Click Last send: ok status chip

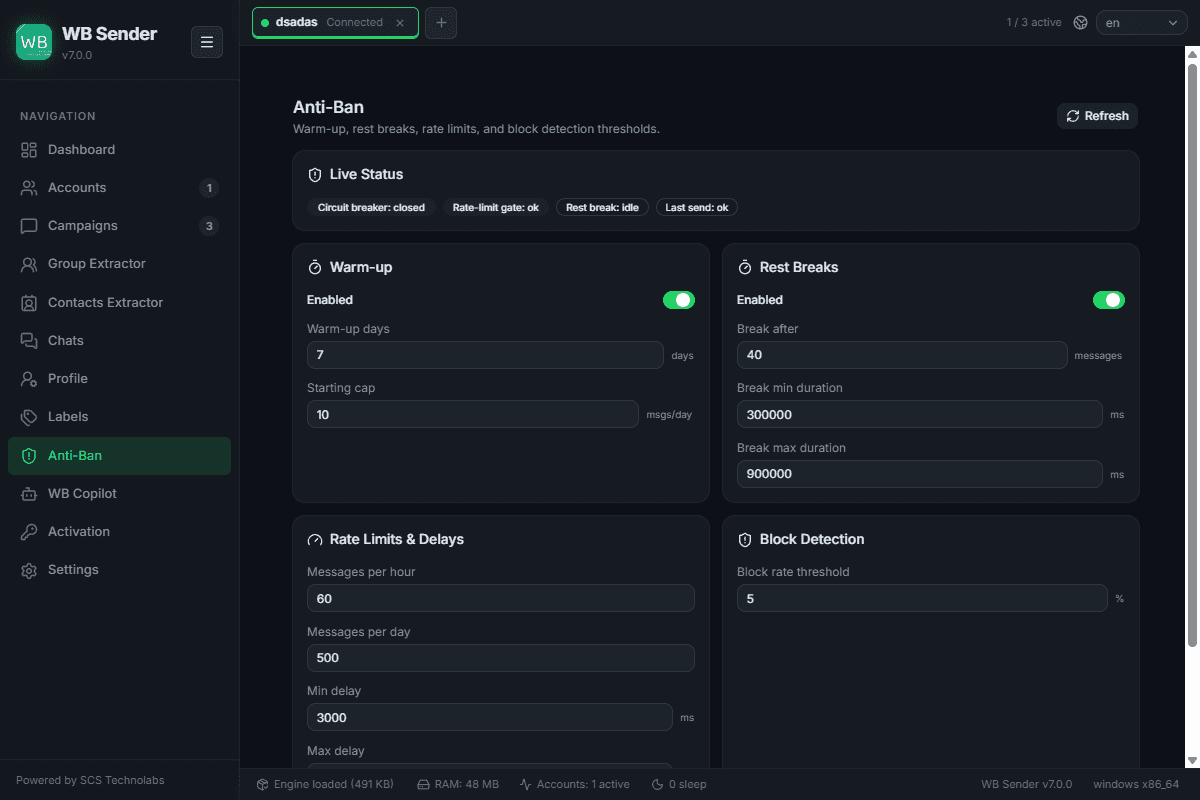[697, 208]
